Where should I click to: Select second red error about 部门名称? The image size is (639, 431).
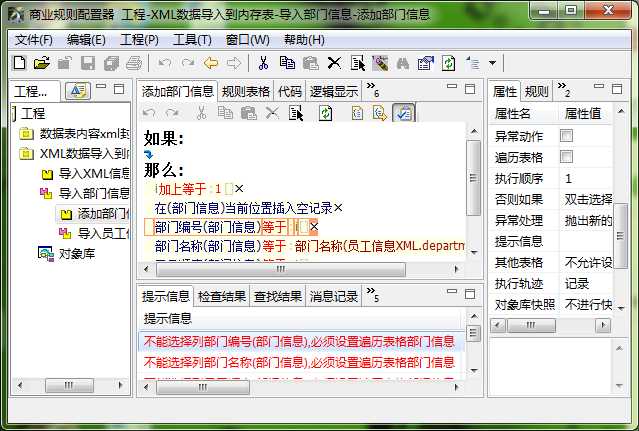point(299,362)
